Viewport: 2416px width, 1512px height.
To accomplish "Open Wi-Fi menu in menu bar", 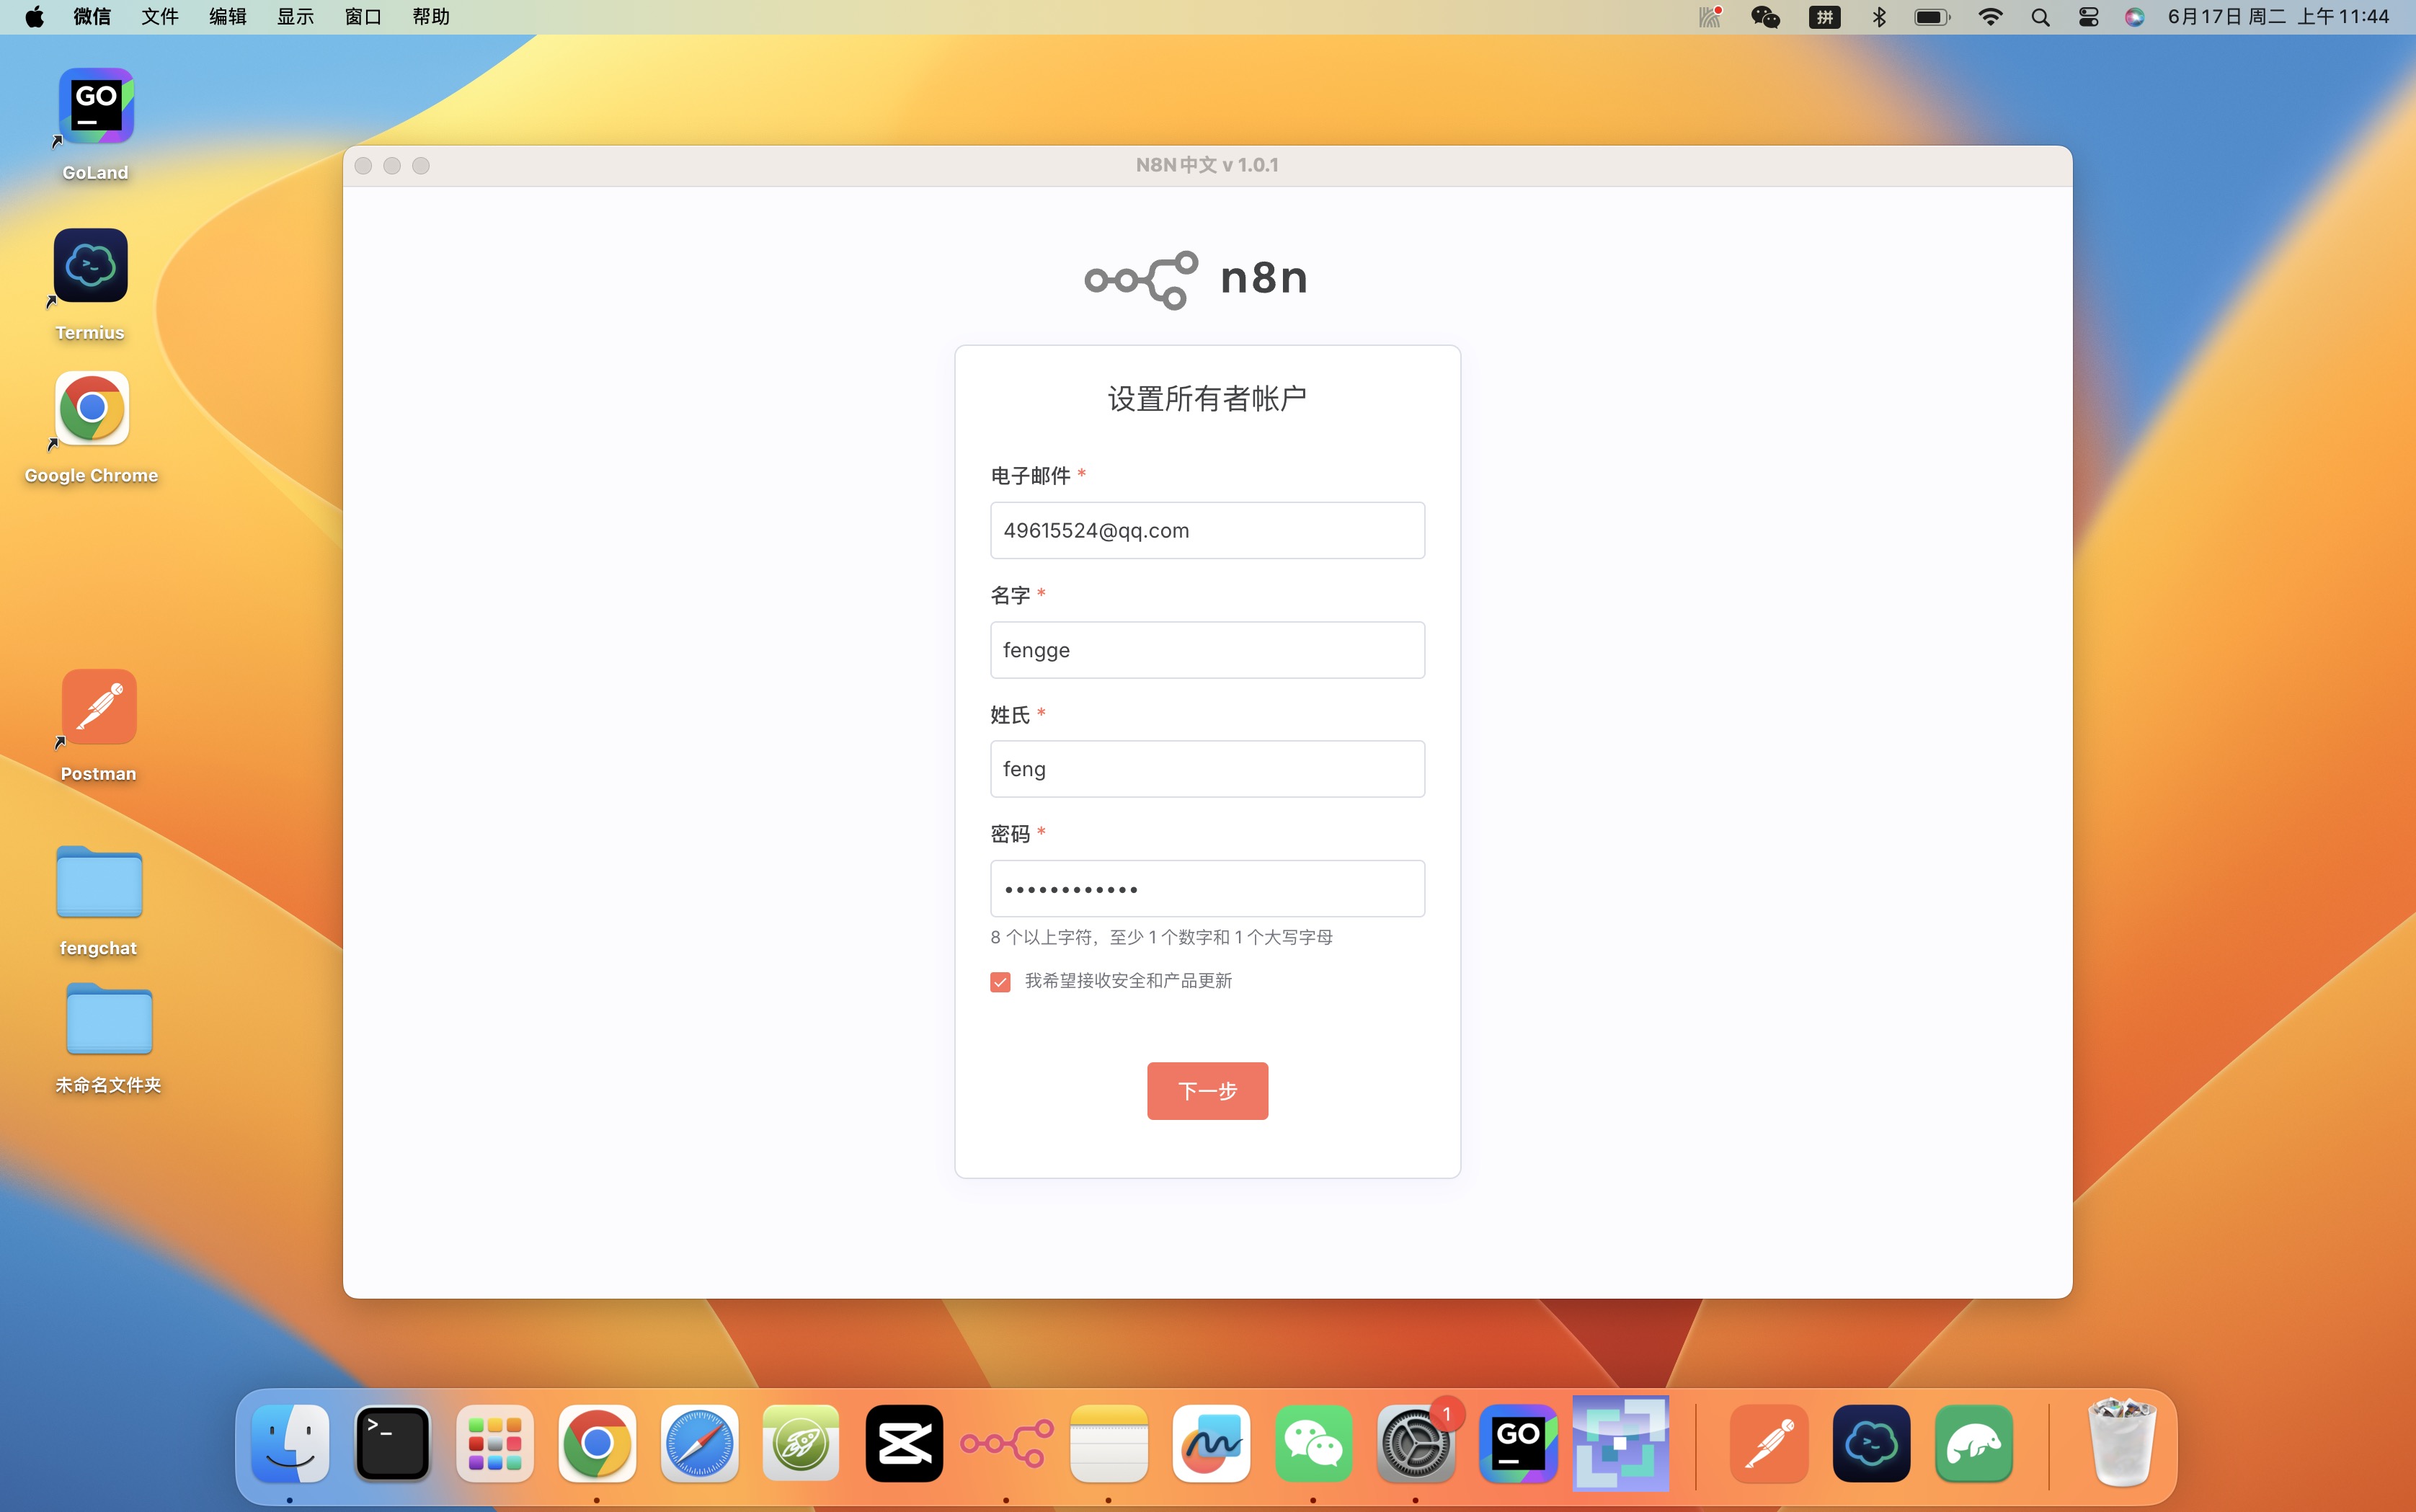I will (x=1990, y=17).
